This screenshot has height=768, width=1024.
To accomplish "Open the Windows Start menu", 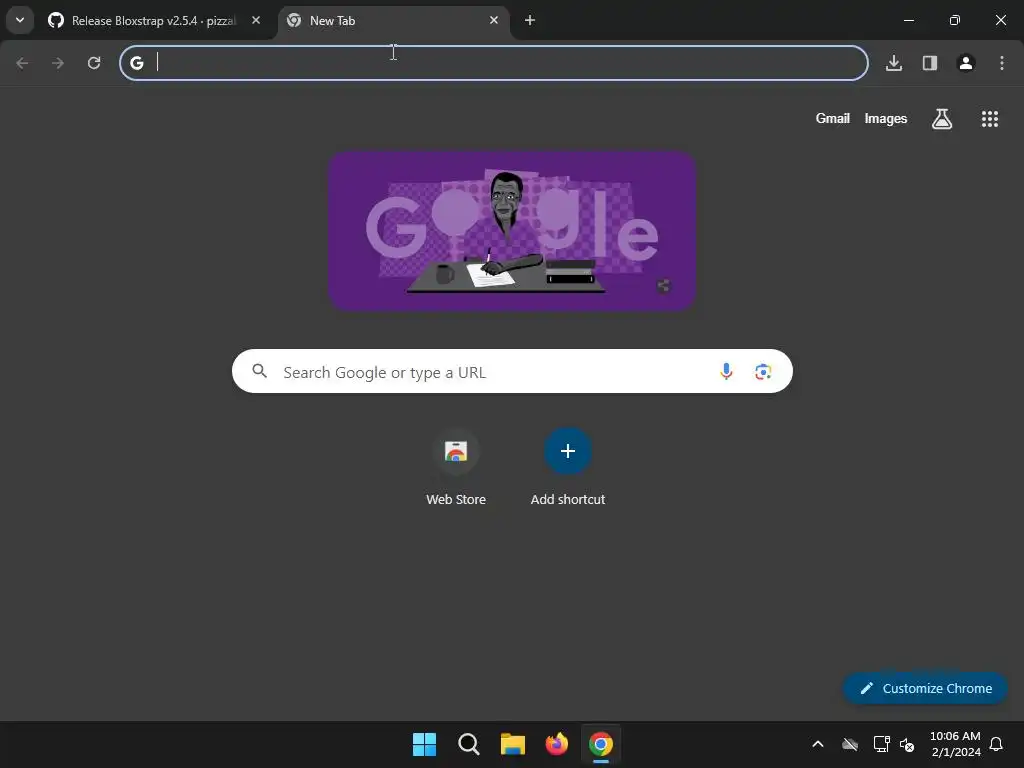I will [424, 744].
